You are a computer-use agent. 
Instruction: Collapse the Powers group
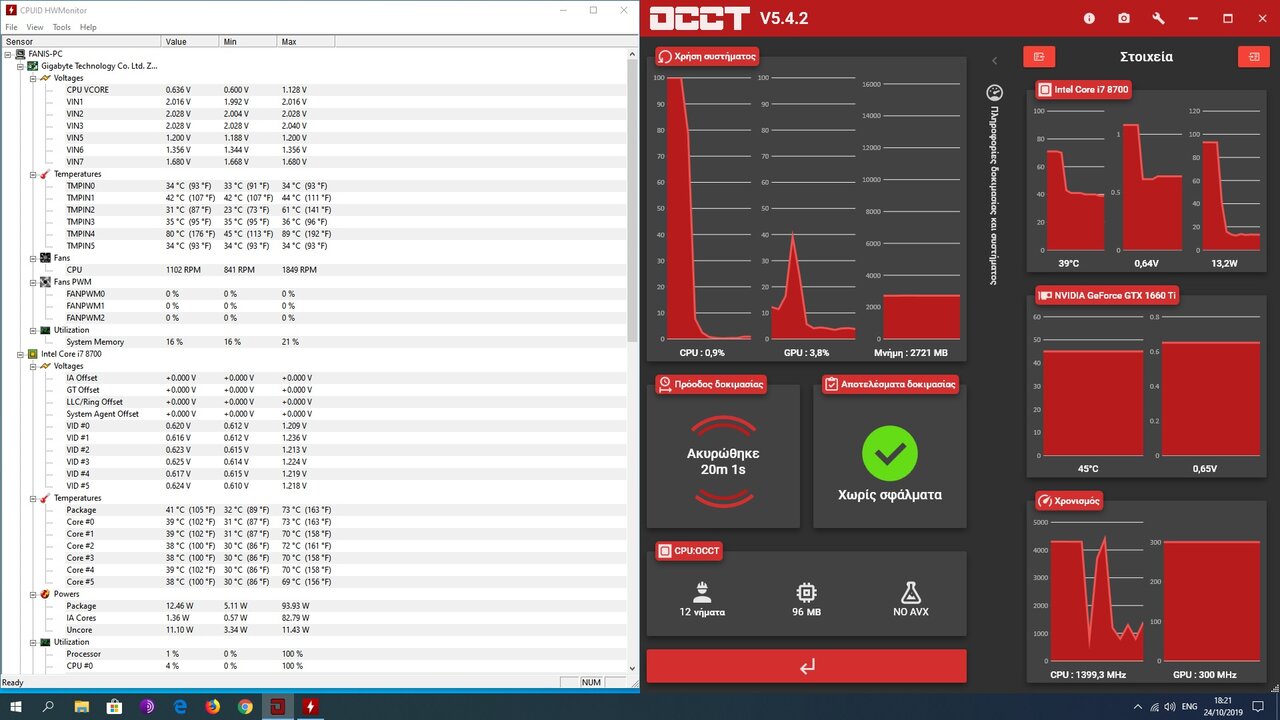pos(32,594)
